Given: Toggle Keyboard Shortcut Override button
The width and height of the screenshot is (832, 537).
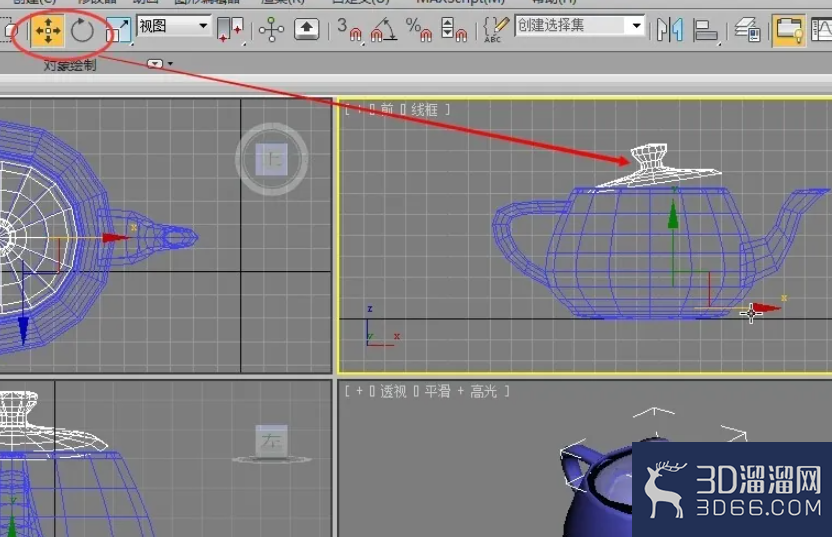Looking at the screenshot, I should click(x=307, y=29).
